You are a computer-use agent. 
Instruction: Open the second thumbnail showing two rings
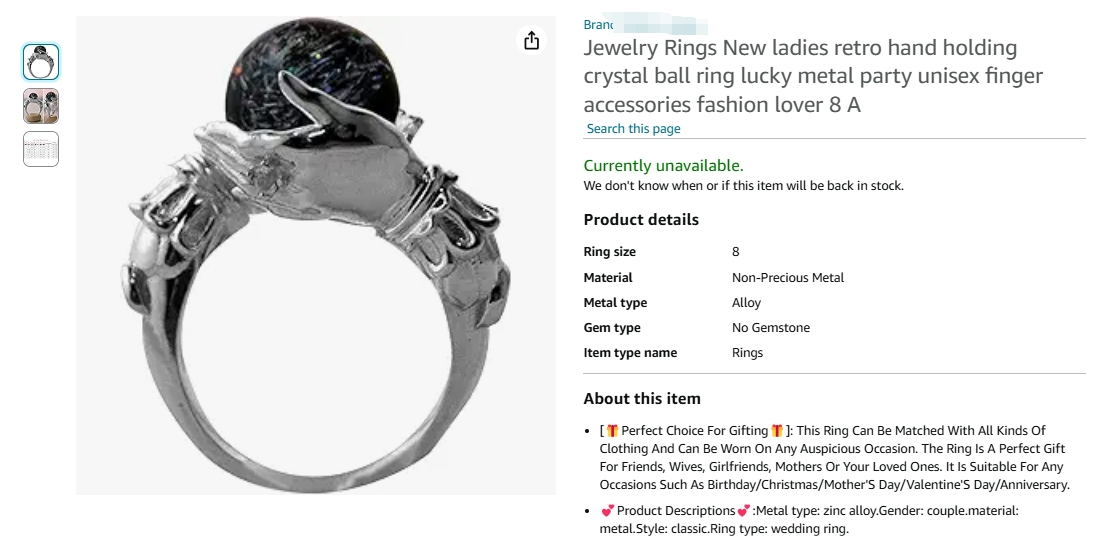(x=41, y=106)
